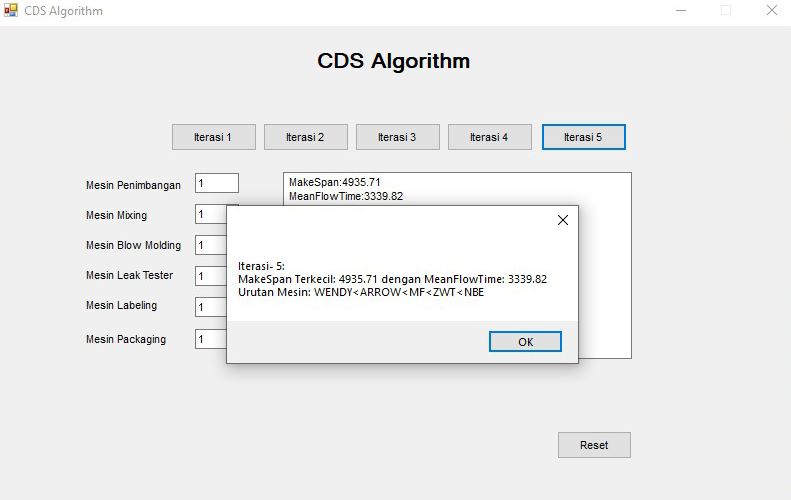Focus the Mesin Packaging input field
The width and height of the screenshot is (791, 500).
tap(211, 339)
